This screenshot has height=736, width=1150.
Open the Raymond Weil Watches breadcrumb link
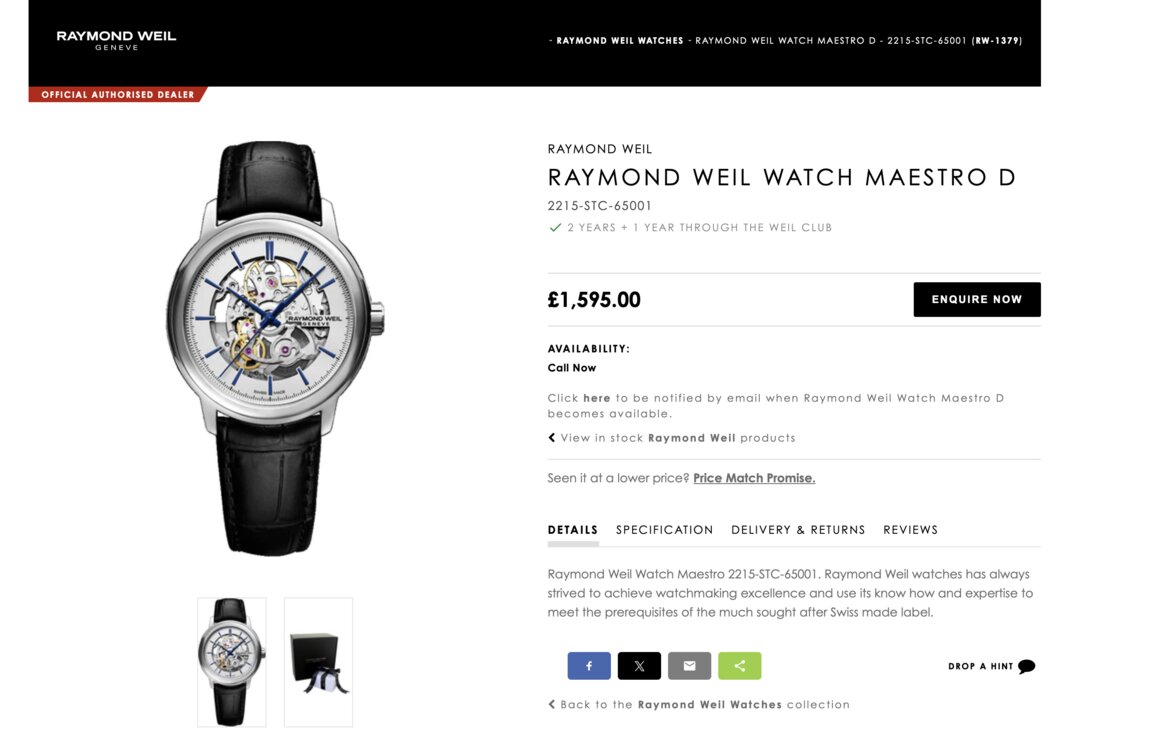coord(620,41)
